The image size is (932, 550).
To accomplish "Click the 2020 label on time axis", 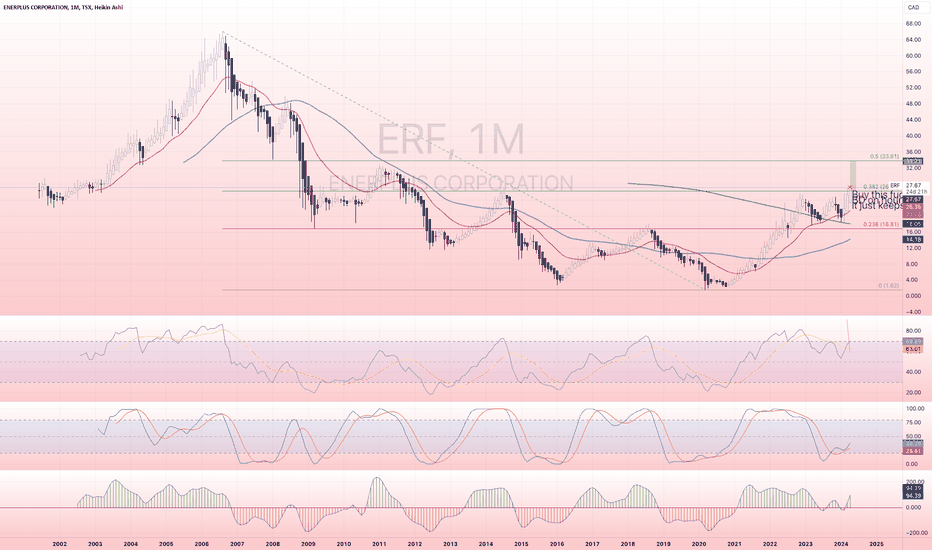I will point(699,543).
